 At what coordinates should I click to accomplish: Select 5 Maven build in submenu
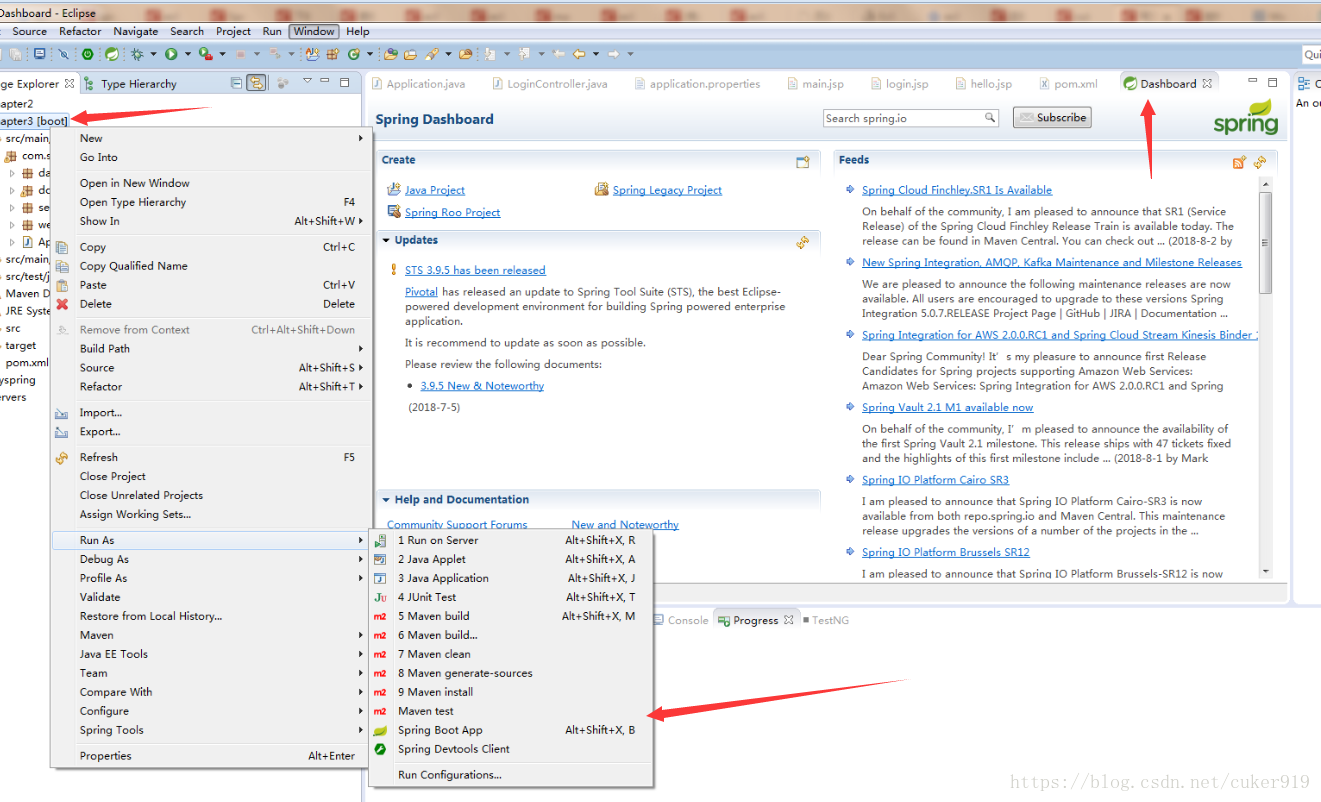point(510,616)
